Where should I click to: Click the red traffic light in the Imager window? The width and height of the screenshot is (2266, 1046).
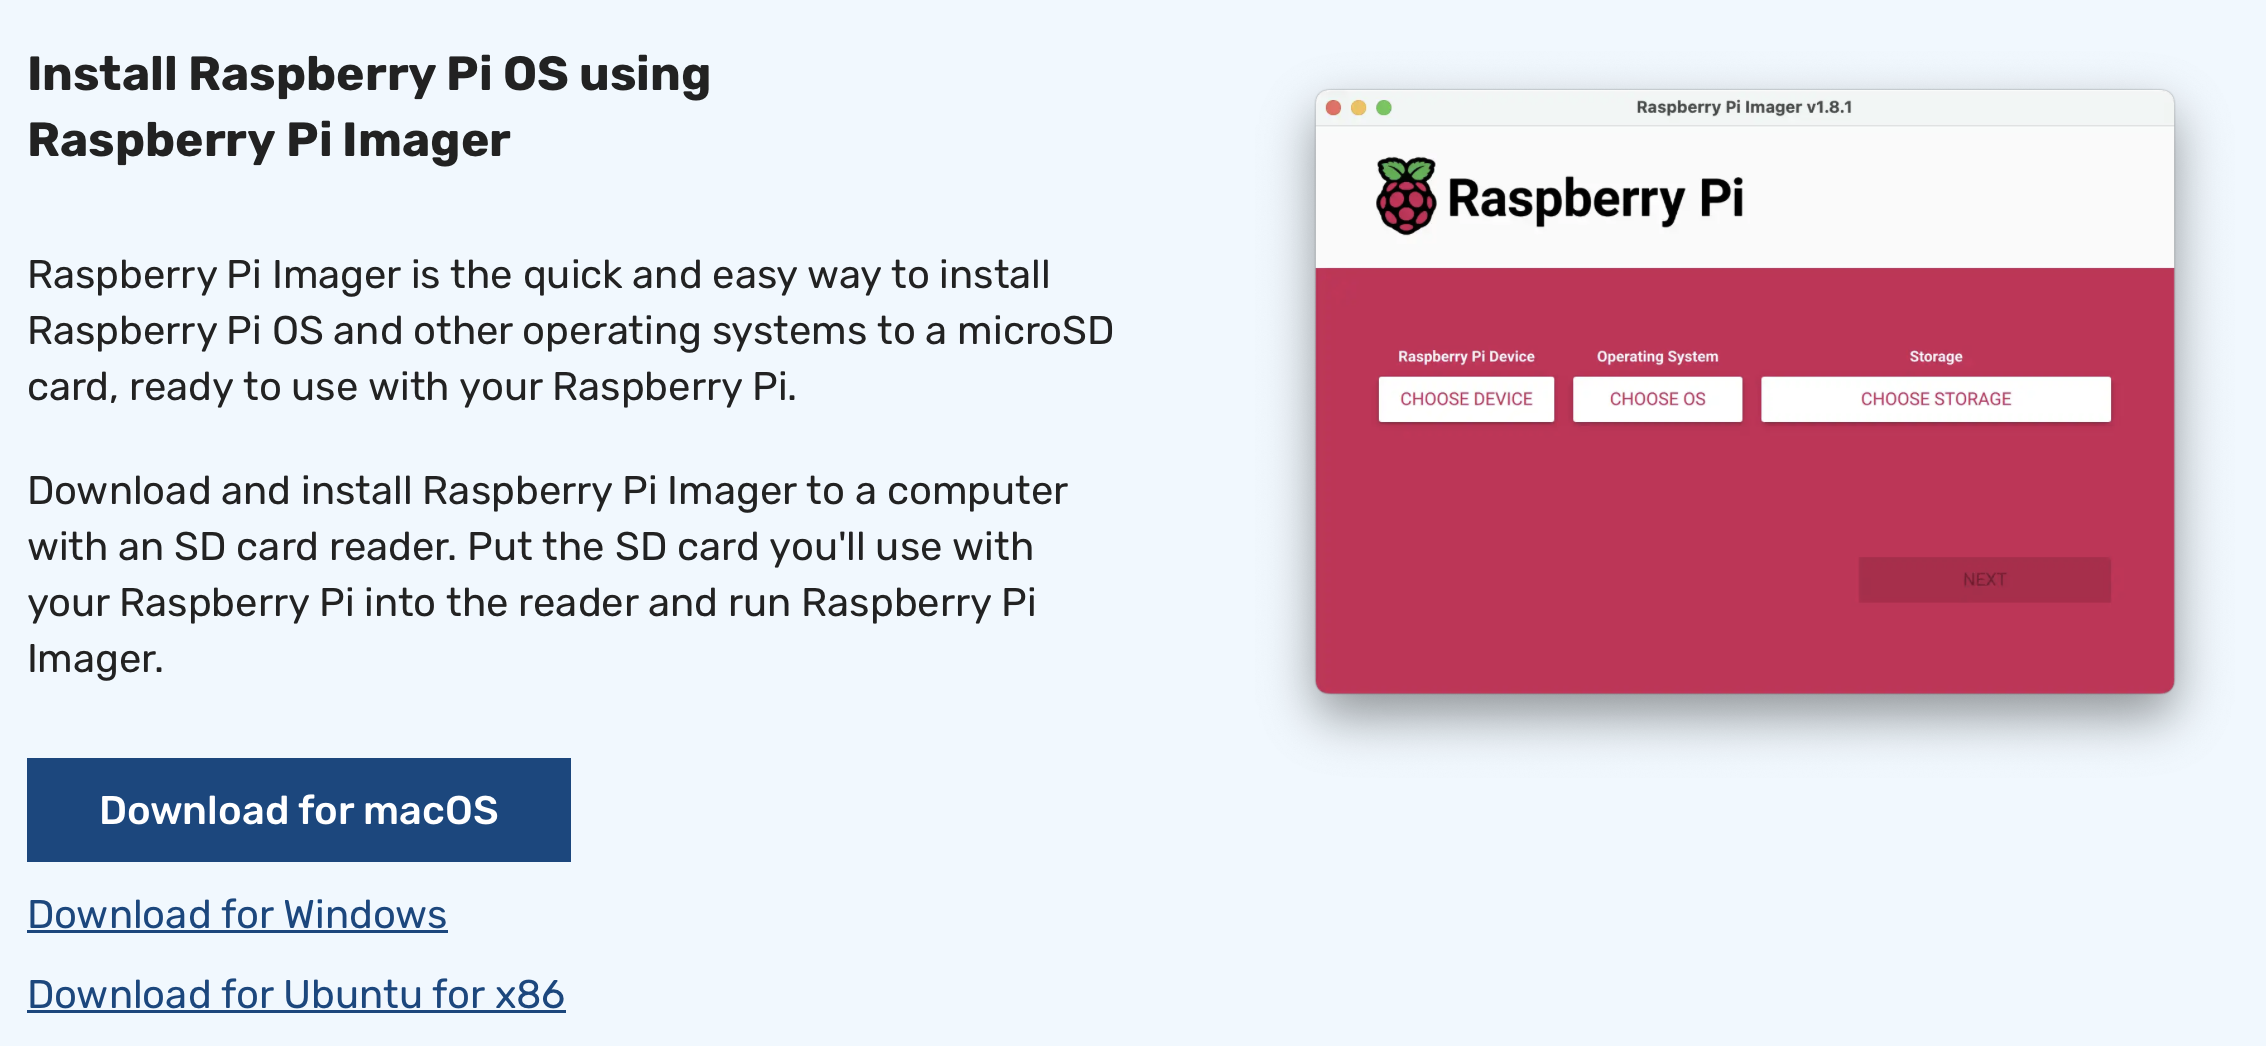tap(1333, 107)
